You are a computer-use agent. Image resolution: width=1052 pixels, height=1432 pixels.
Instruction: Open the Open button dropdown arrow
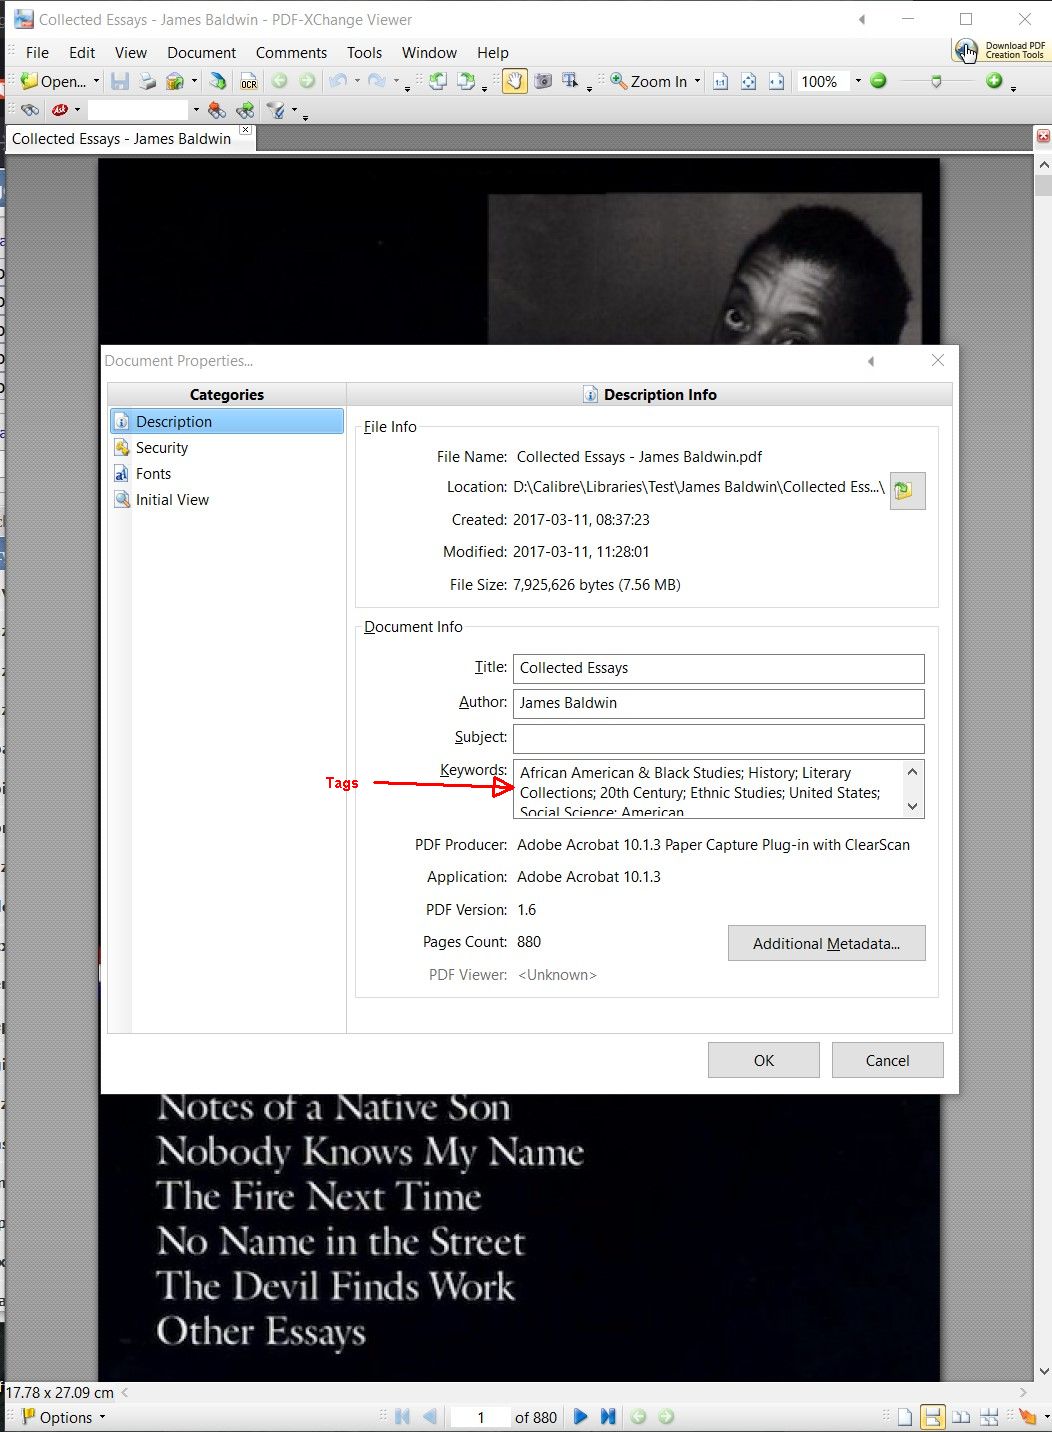(x=96, y=82)
